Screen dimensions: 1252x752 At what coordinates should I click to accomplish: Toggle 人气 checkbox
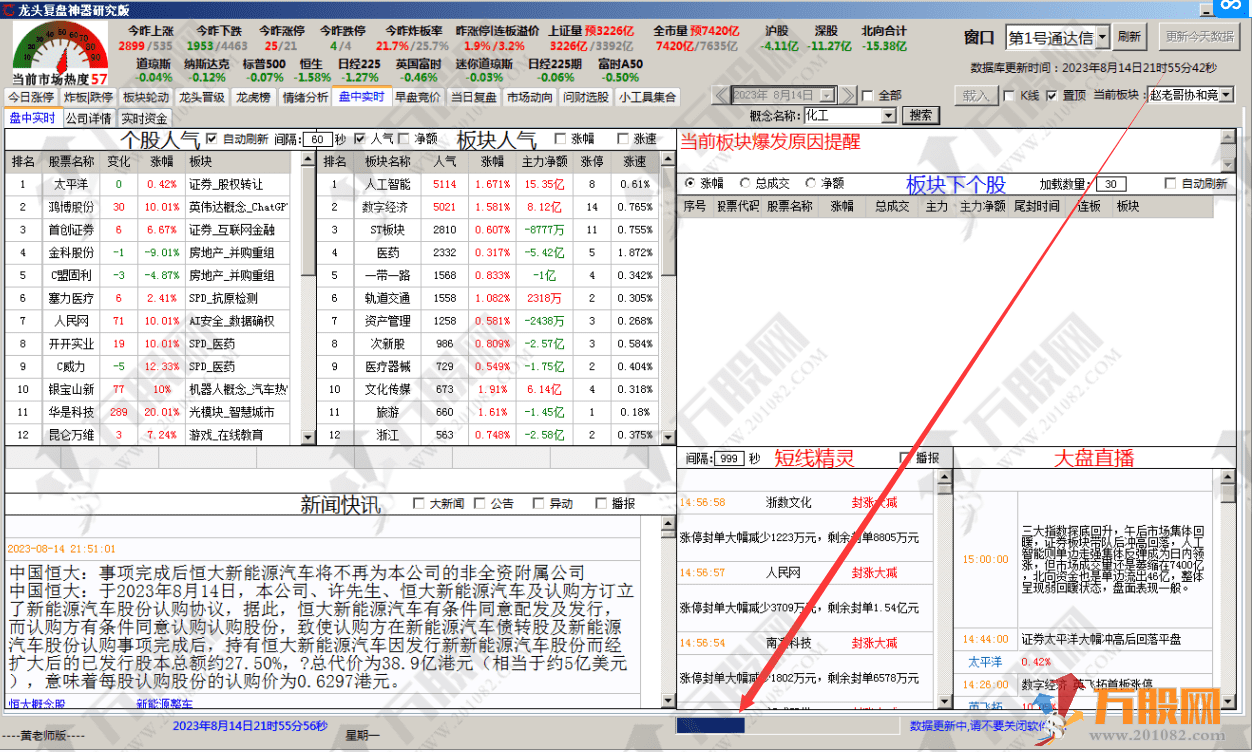pyautogui.click(x=359, y=139)
